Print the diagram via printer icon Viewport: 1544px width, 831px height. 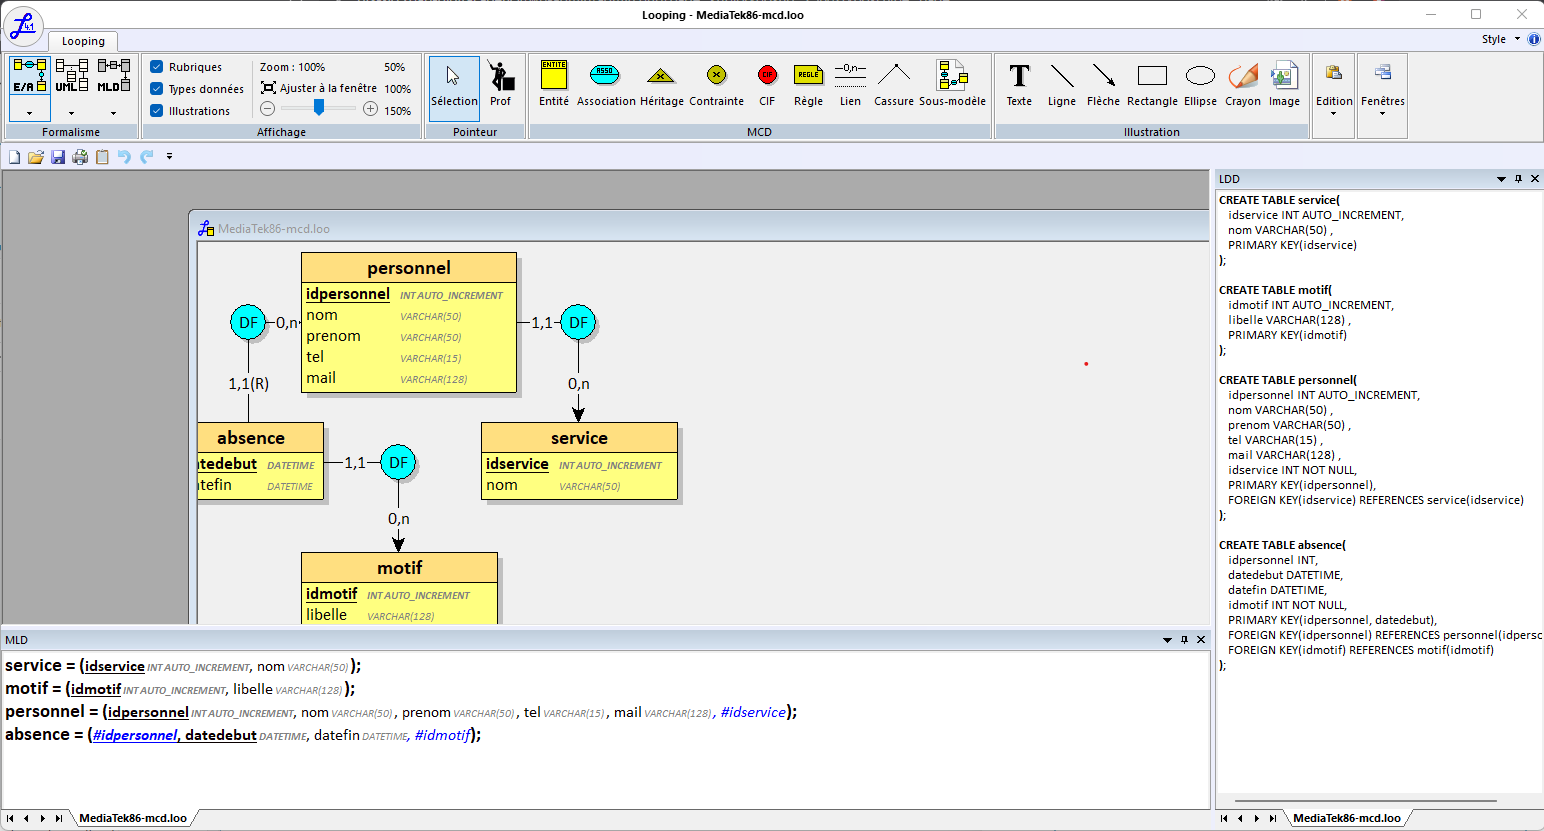(80, 157)
